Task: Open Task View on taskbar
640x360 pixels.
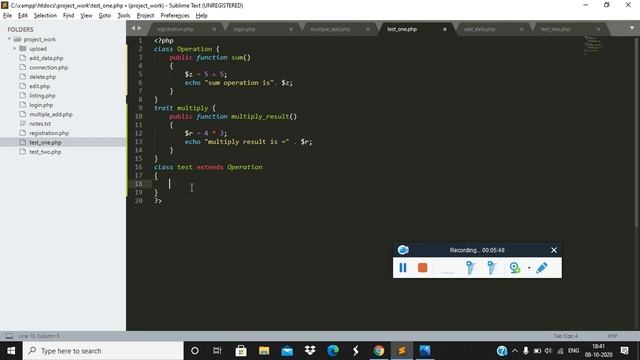Action: [x=217, y=351]
